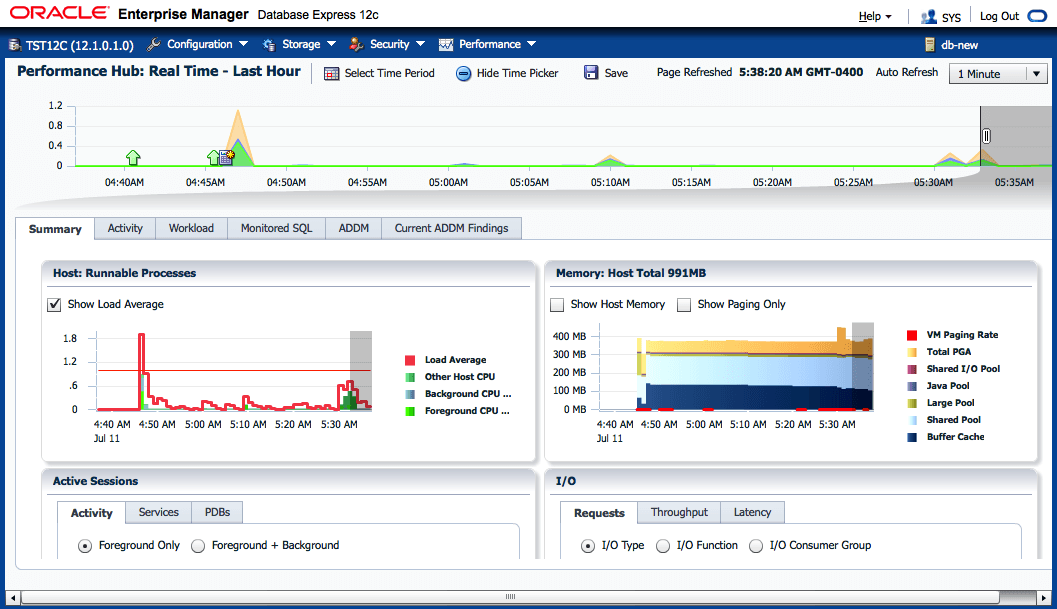Switch to the Workload tab

191,228
